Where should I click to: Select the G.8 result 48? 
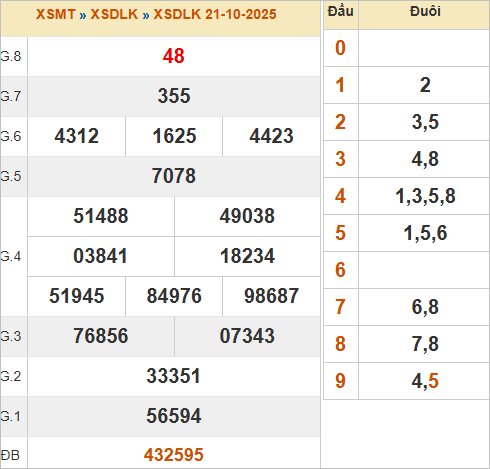click(x=173, y=56)
